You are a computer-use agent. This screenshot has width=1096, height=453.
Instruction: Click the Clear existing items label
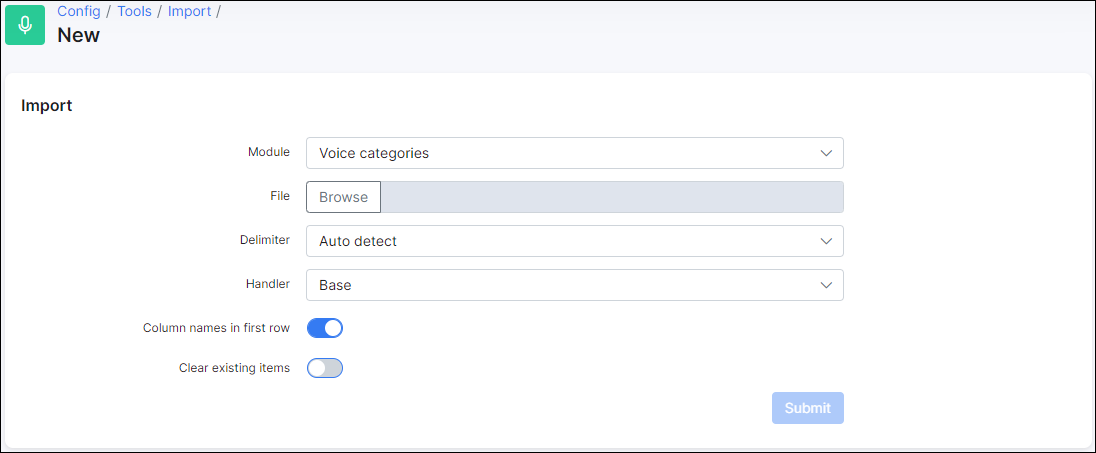click(x=234, y=368)
